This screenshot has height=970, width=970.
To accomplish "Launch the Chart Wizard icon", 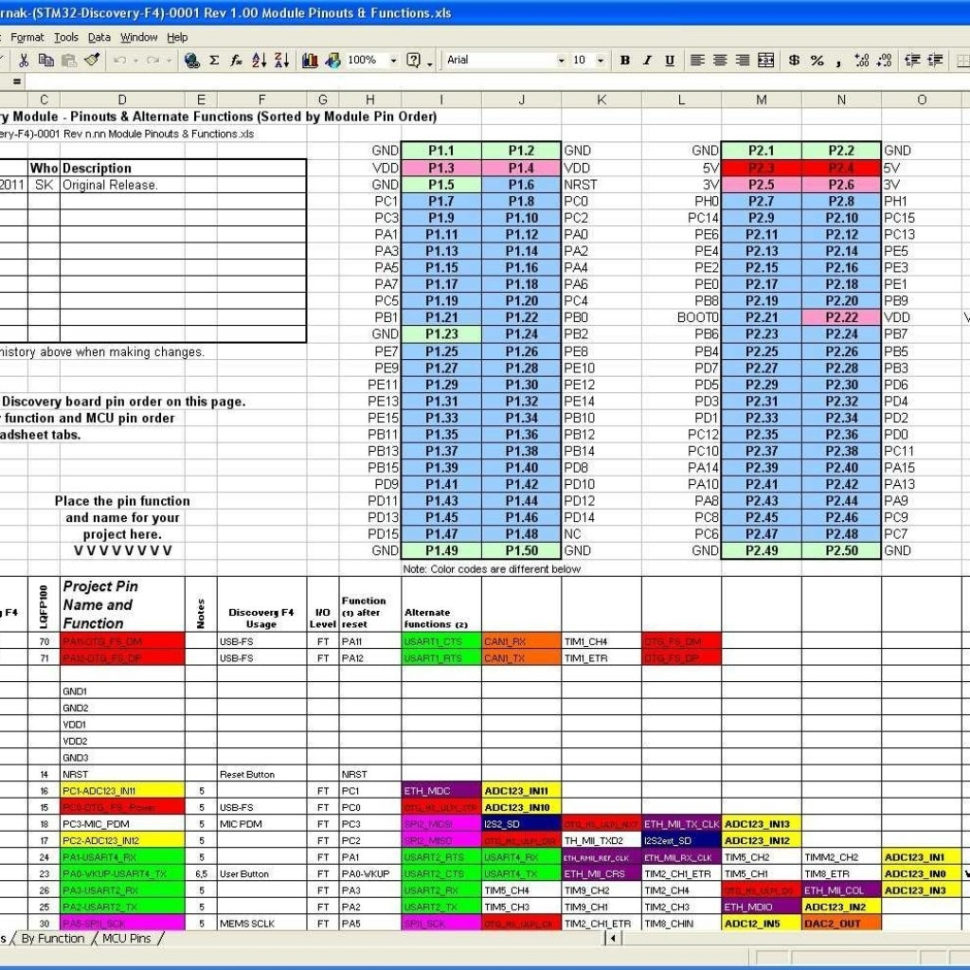I will (x=311, y=60).
